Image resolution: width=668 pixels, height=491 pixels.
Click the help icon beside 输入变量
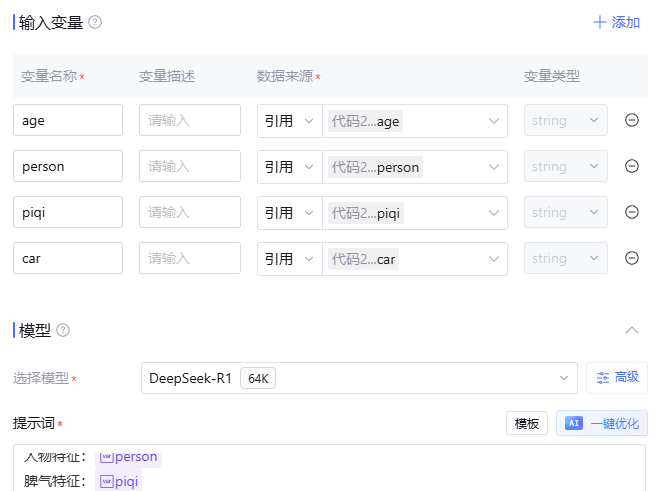tap(95, 22)
